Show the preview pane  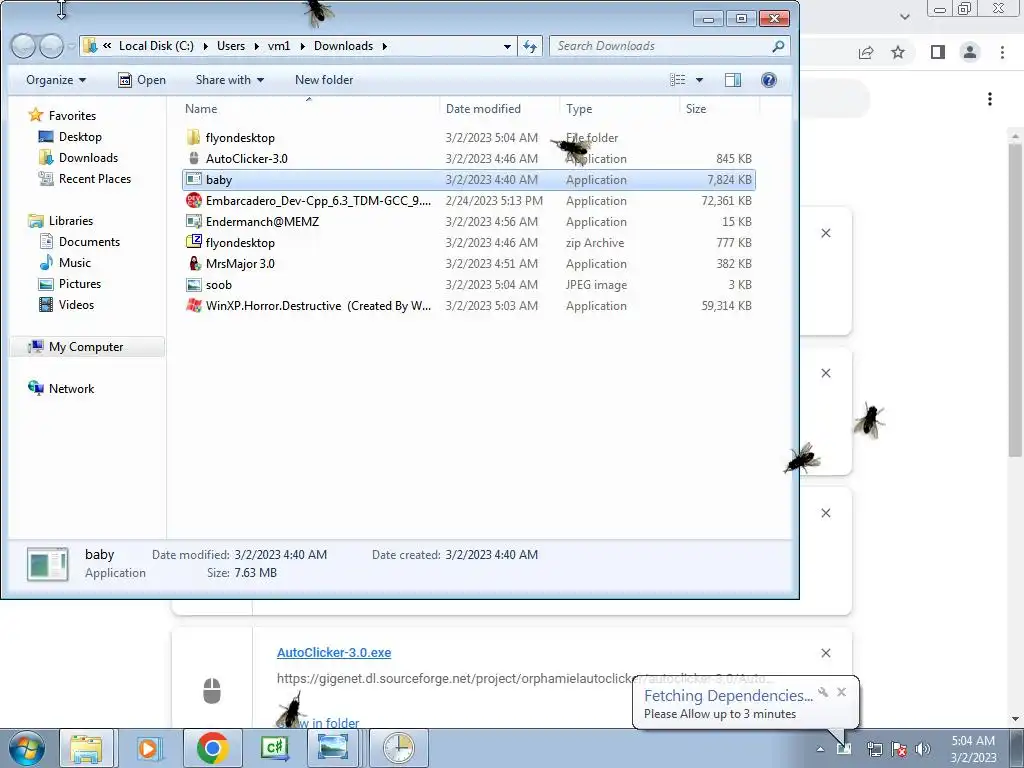coord(733,80)
